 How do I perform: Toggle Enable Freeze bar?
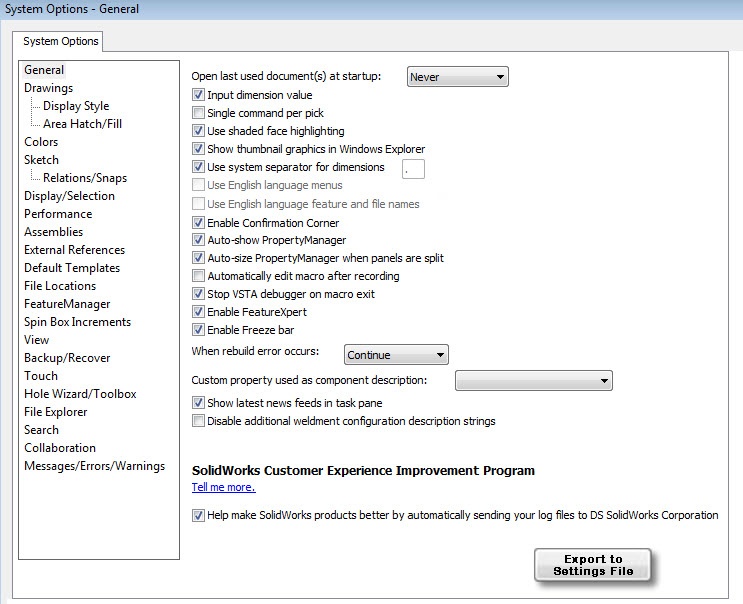[x=198, y=330]
